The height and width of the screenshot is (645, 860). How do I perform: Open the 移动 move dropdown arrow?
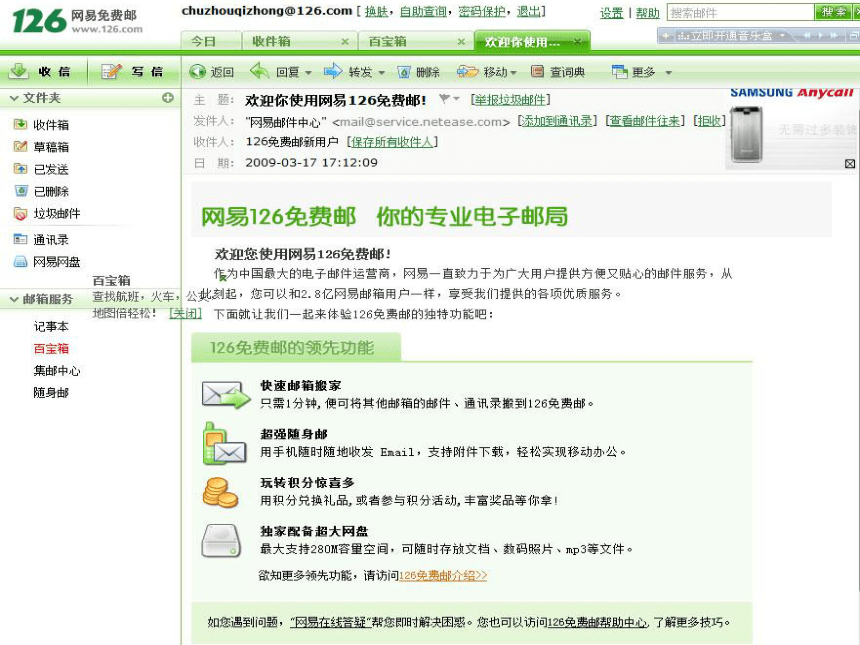pos(513,72)
